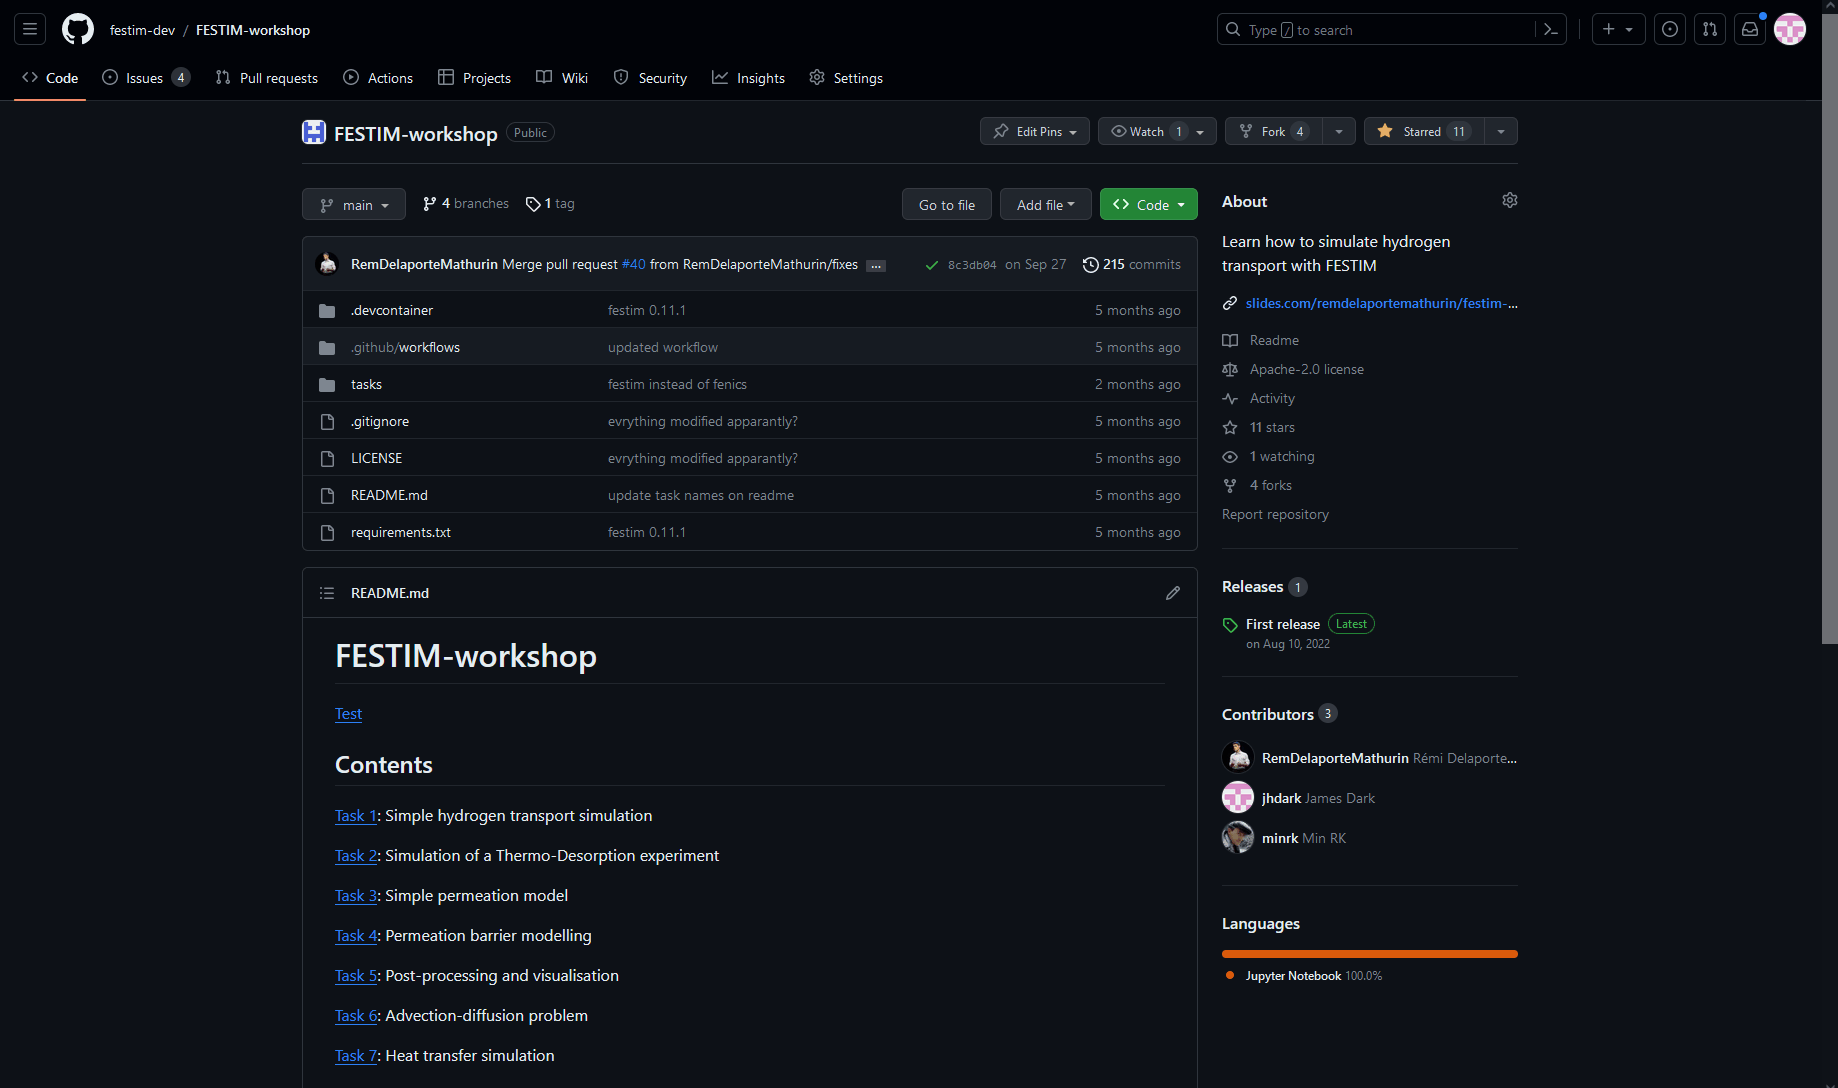Switch to the Pull requests tab
Screen dimensions: 1838x1088
tap(267, 78)
